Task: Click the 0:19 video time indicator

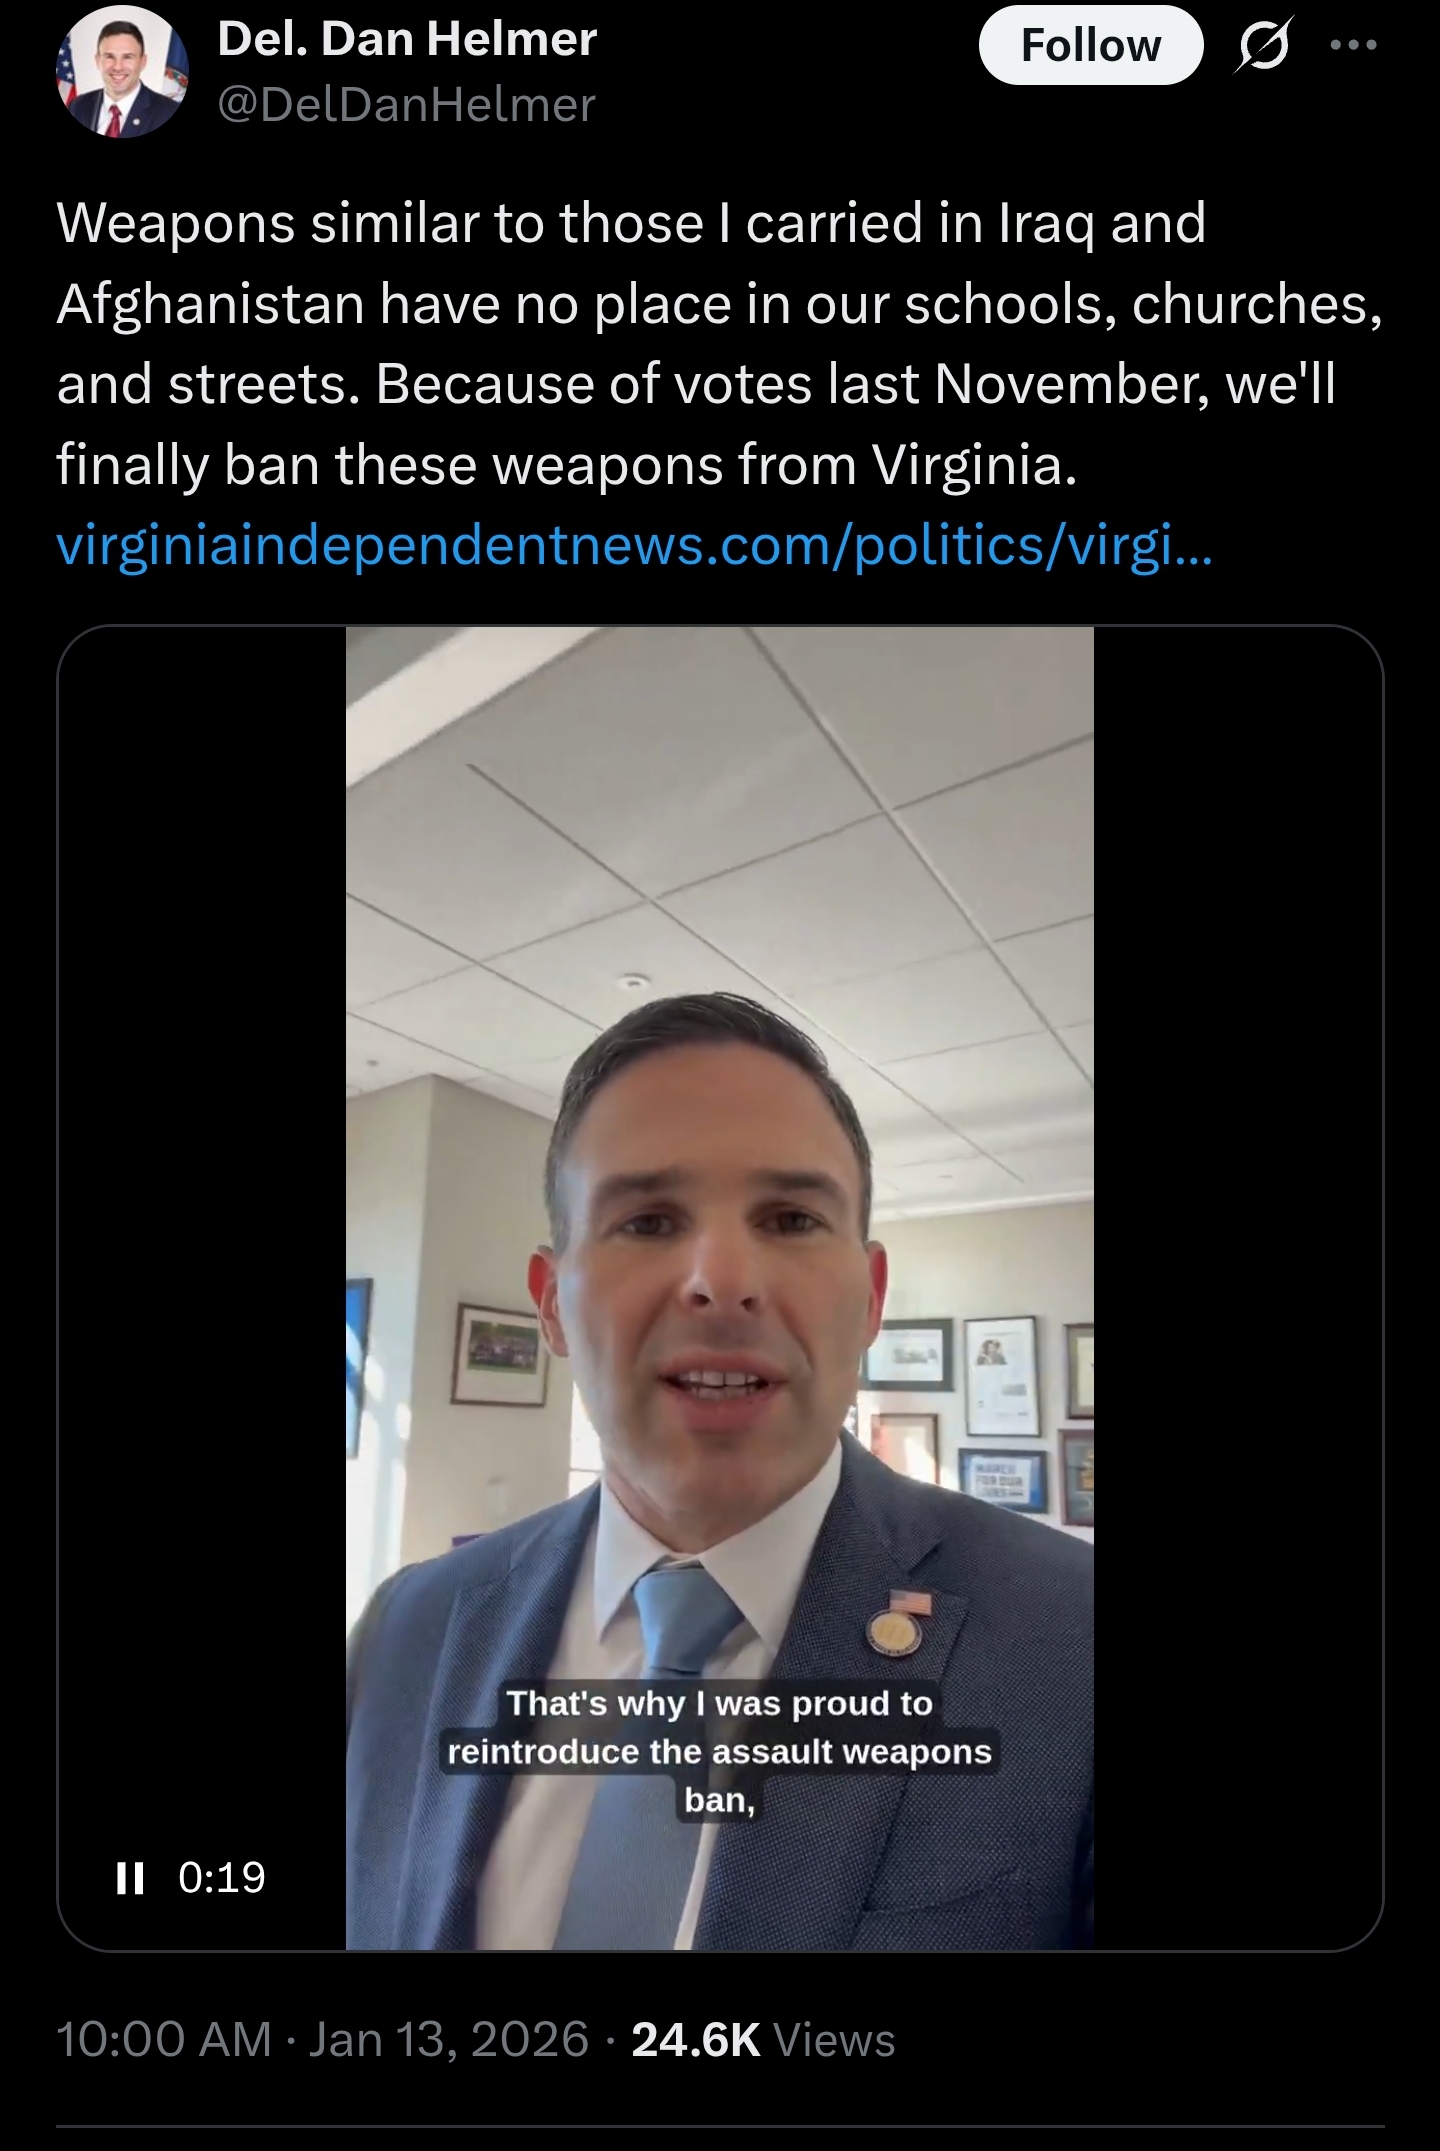Action: [222, 1877]
